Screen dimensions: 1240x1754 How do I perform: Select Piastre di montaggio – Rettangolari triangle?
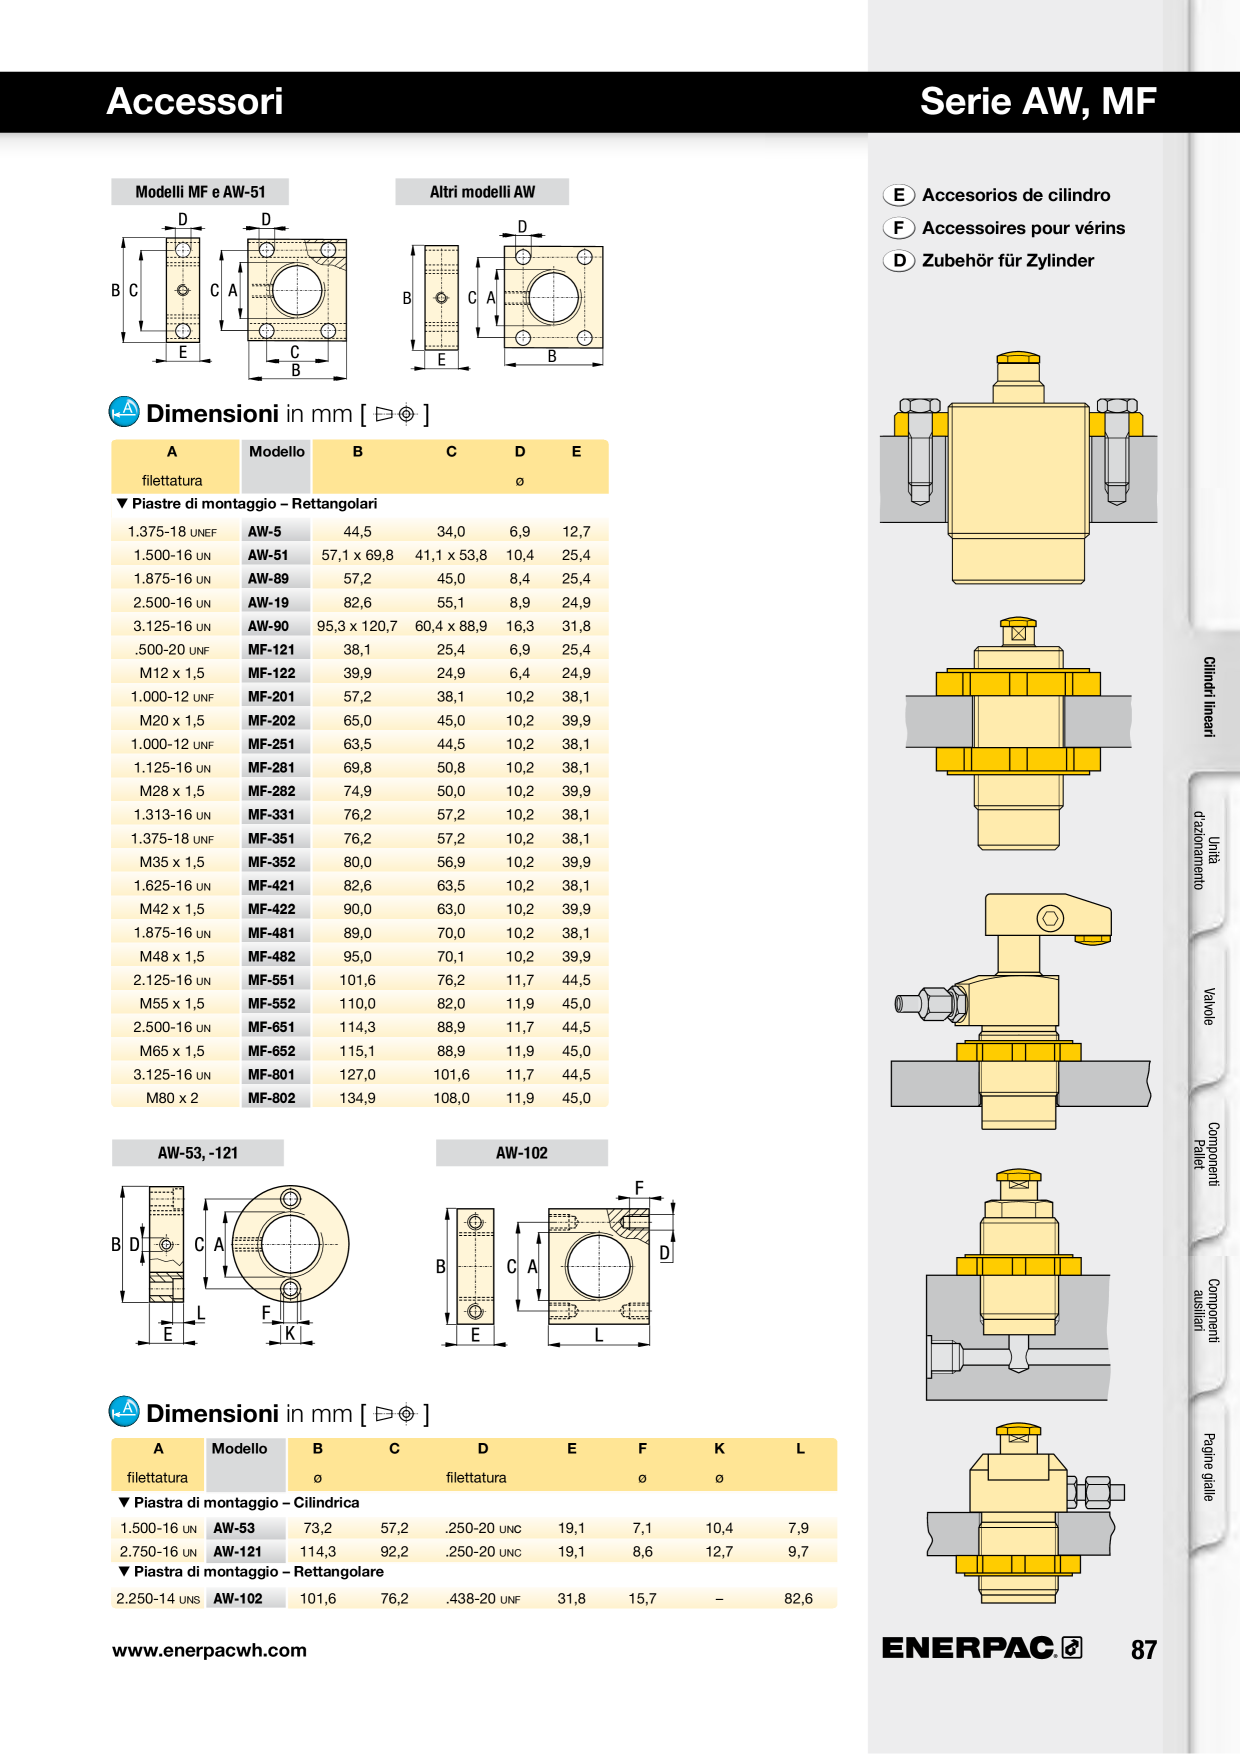coord(122,504)
